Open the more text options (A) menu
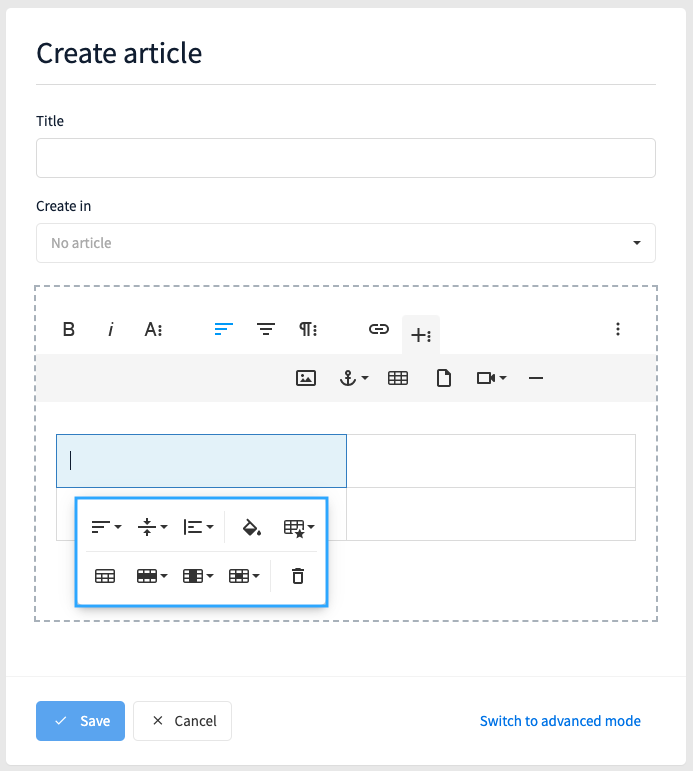693x771 pixels. pos(153,329)
